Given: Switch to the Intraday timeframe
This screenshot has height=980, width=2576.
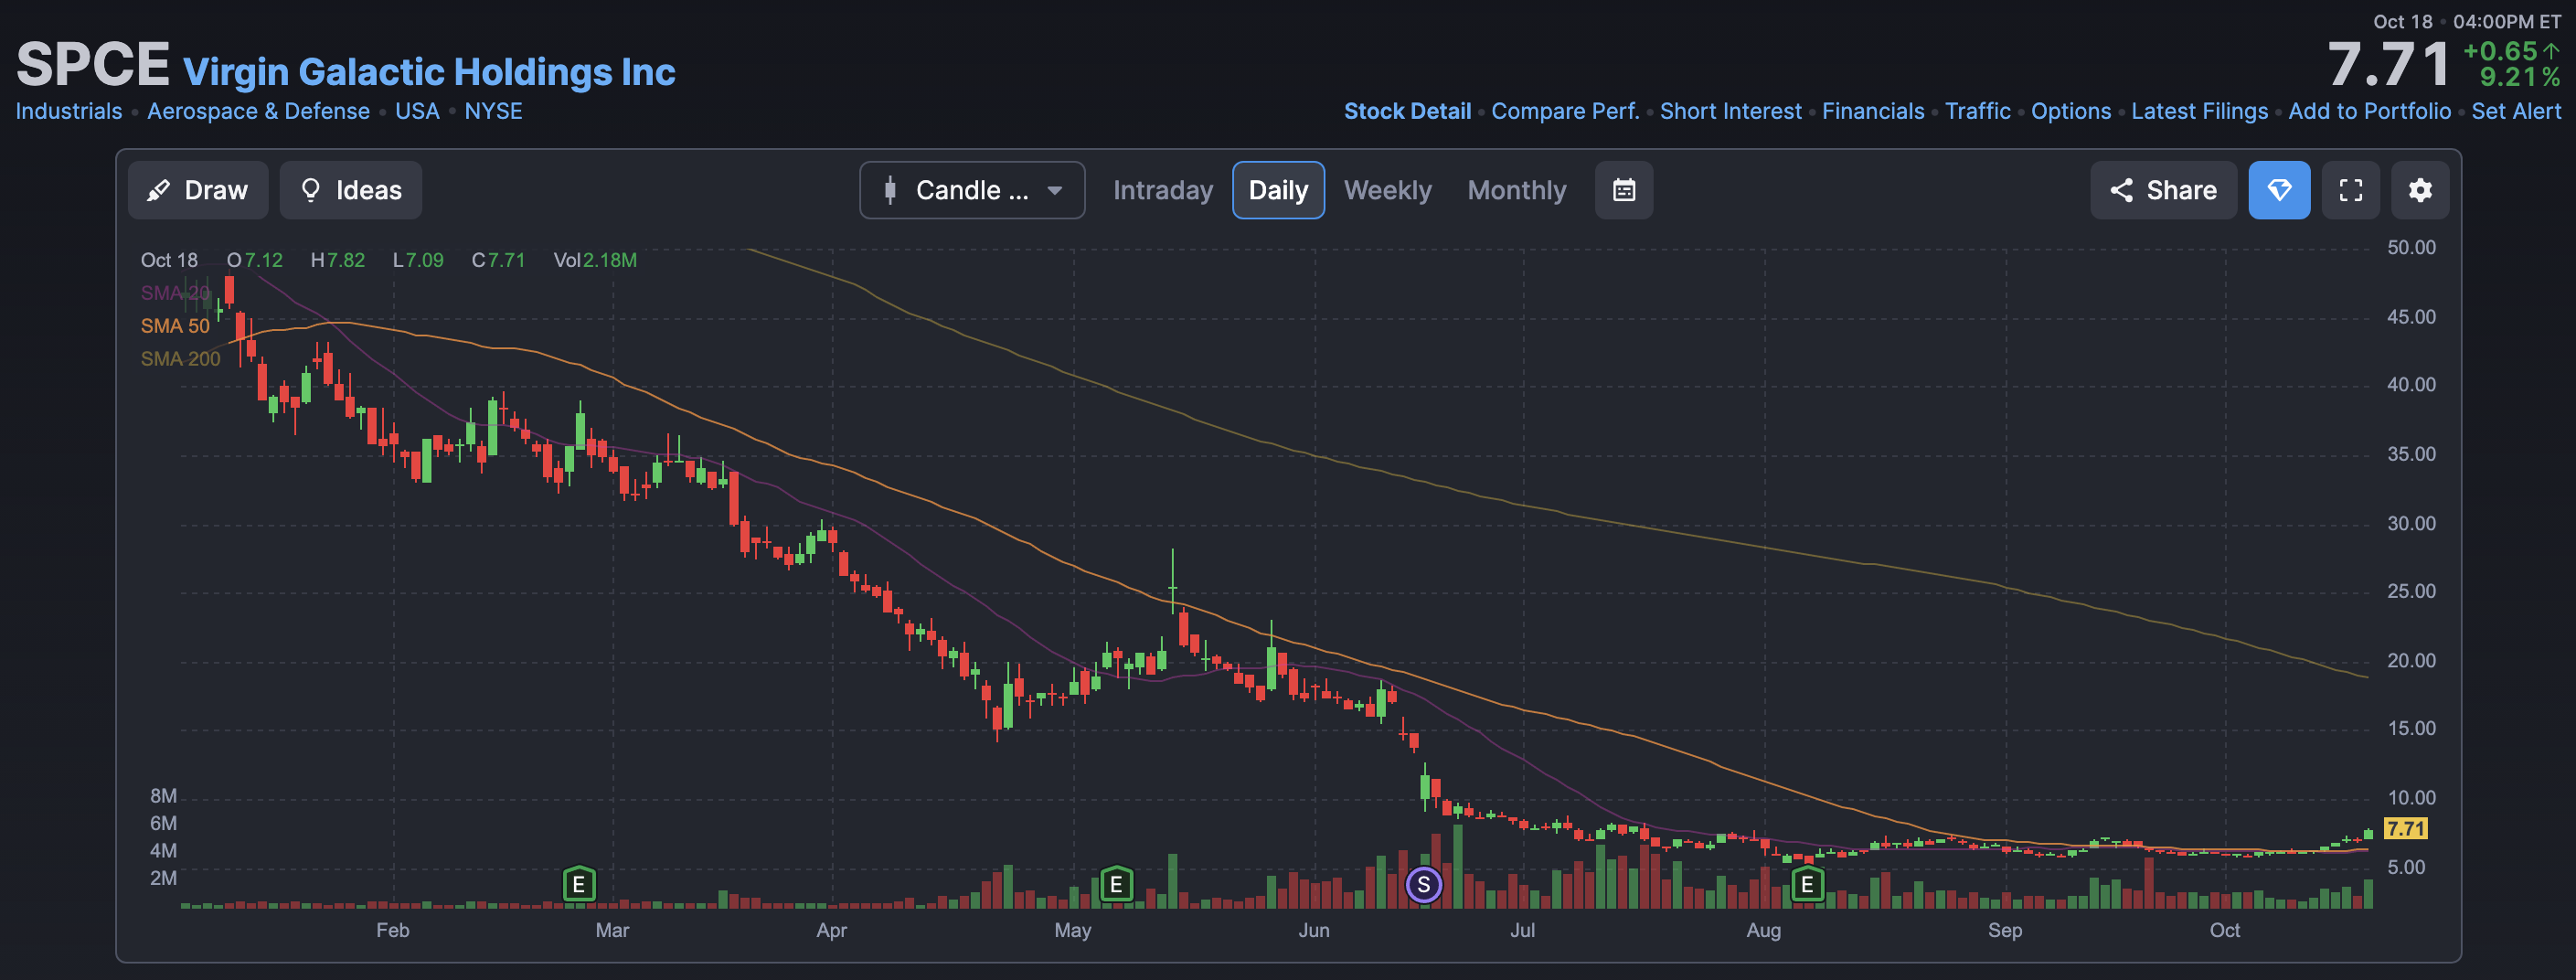Looking at the screenshot, I should tap(1163, 190).
